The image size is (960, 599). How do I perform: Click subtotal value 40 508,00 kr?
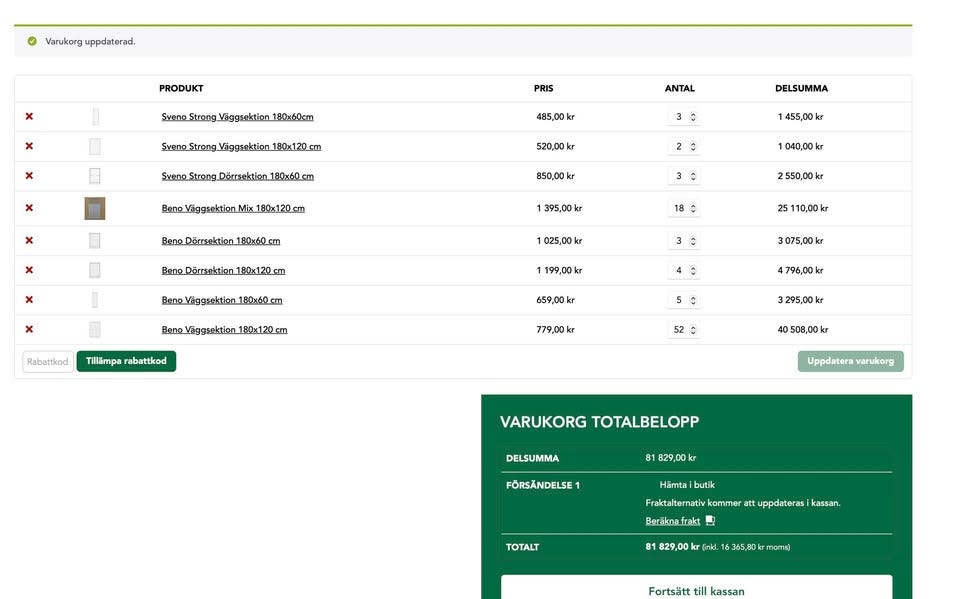click(x=803, y=330)
